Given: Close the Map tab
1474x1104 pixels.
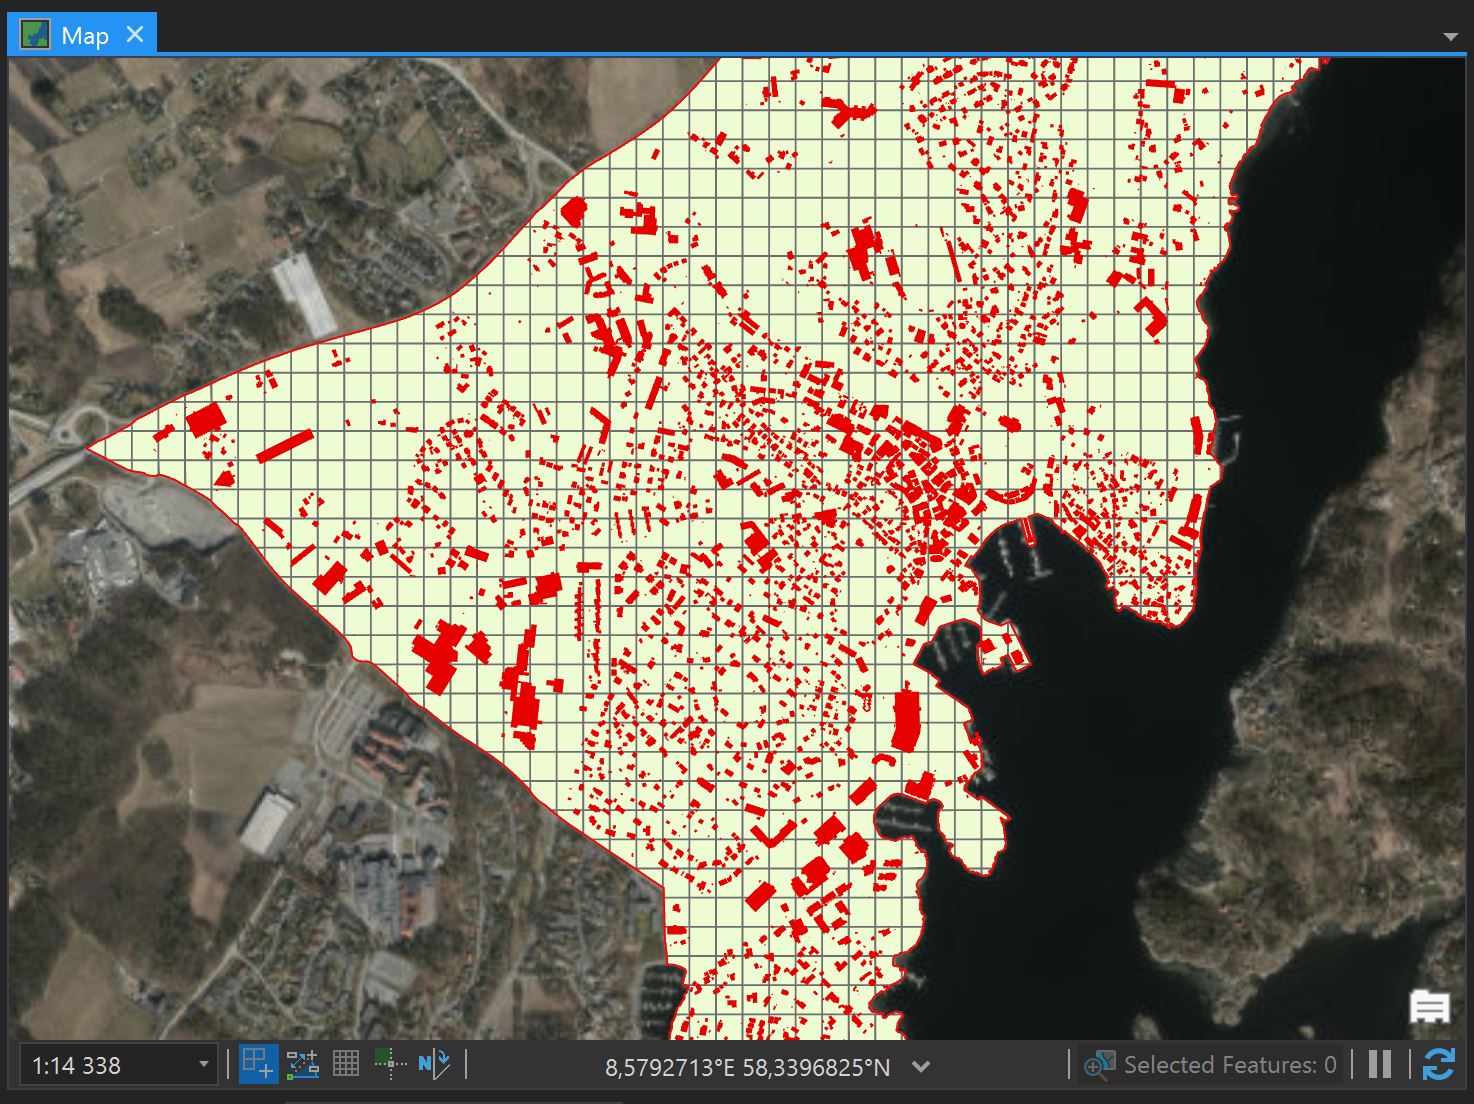Looking at the screenshot, I should point(135,35).
